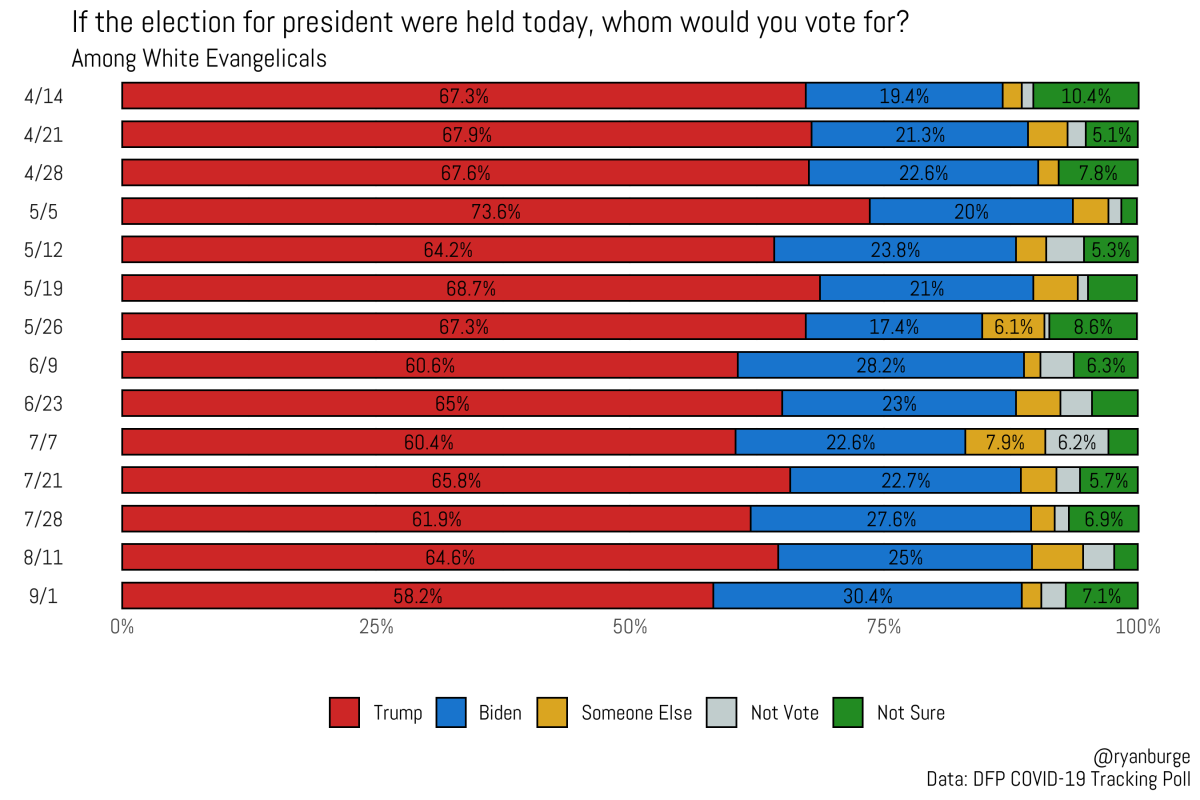
Task: Click the 10.4% Not Sure segment for 4/14
Action: coord(1085,96)
